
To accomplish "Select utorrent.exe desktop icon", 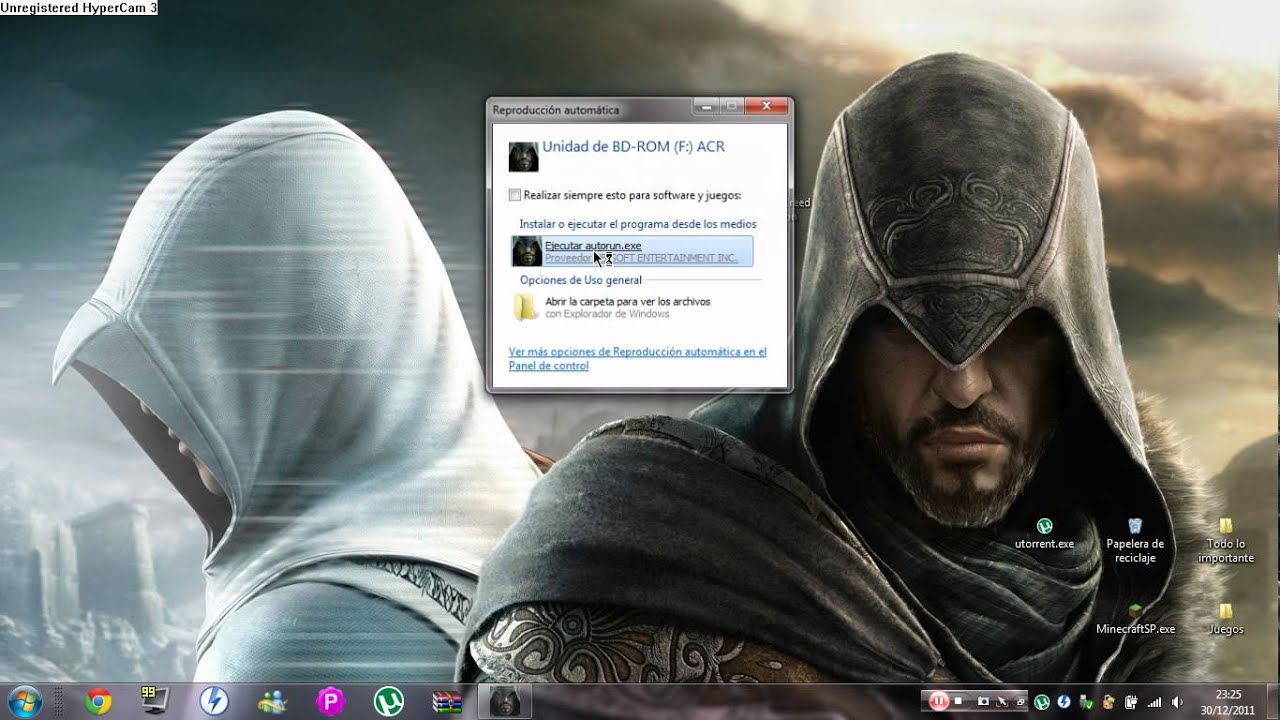I will (x=1044, y=534).
